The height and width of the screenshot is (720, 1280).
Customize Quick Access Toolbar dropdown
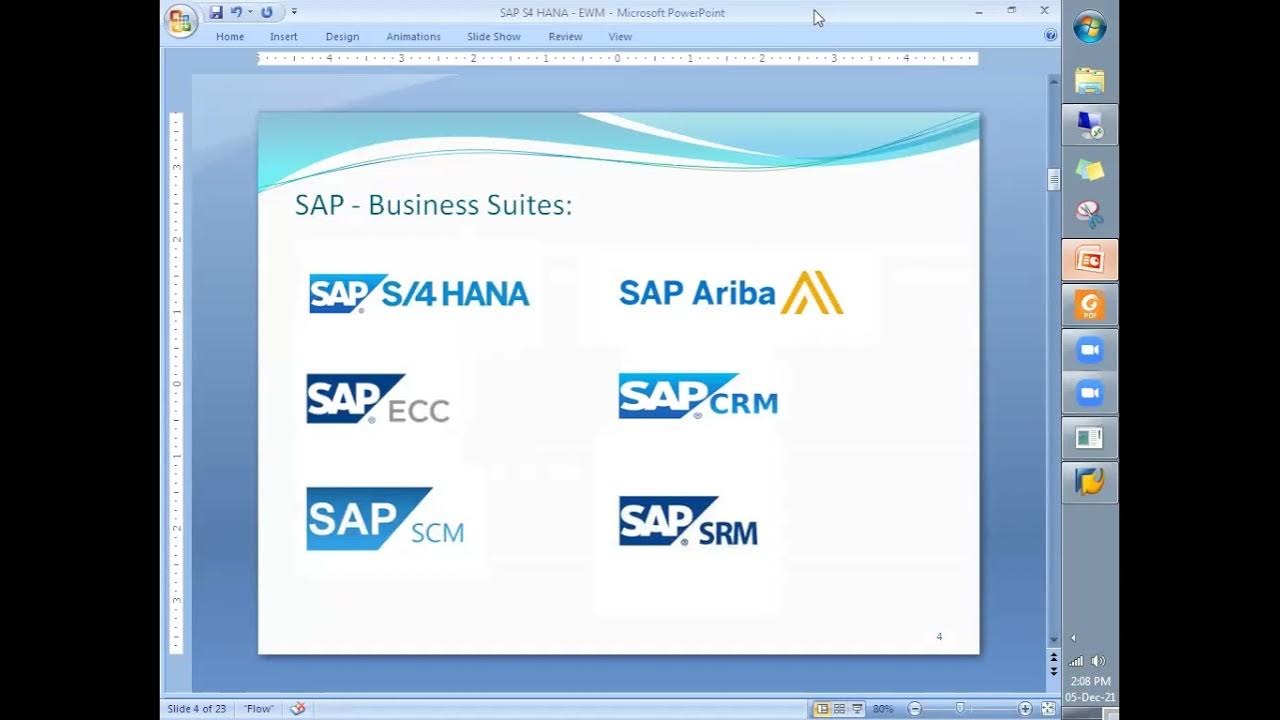[294, 12]
